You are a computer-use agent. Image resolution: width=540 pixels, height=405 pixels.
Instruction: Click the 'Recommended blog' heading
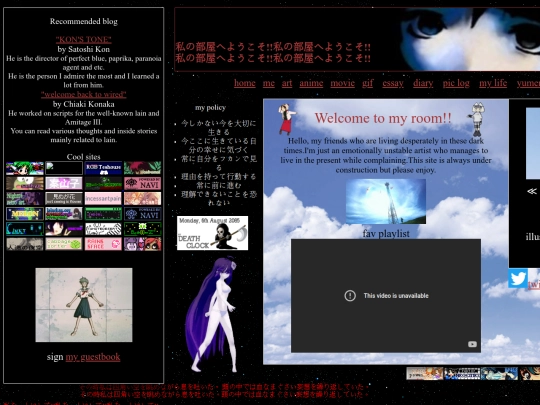click(84, 21)
